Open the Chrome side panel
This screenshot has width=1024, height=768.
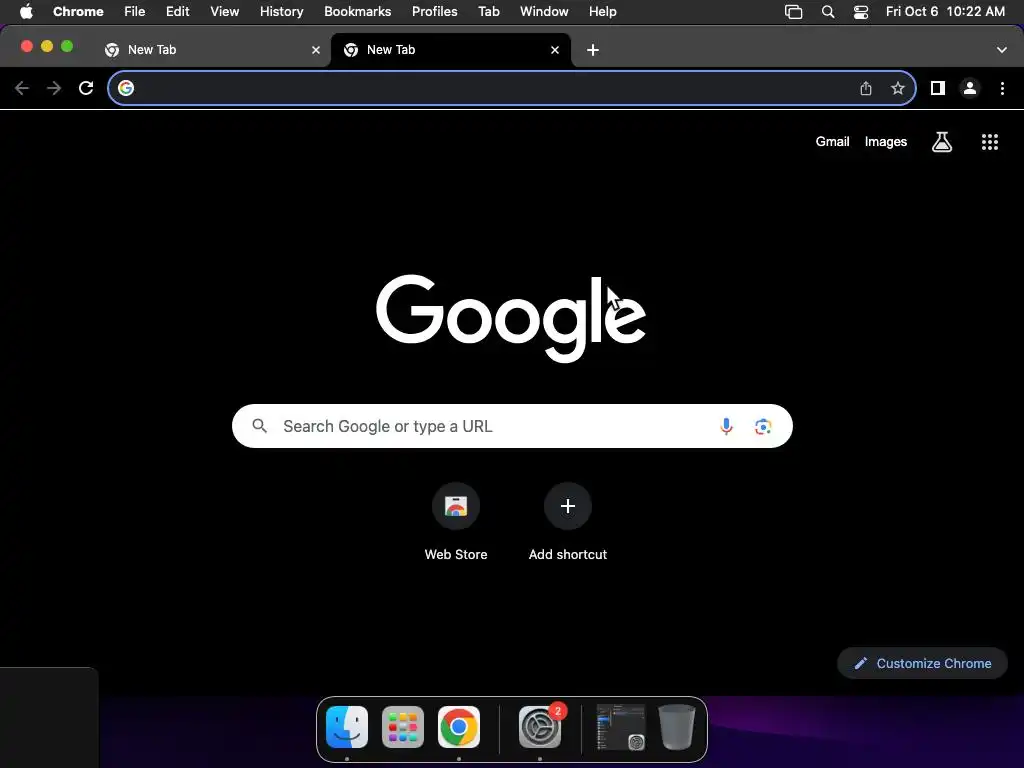tap(938, 88)
